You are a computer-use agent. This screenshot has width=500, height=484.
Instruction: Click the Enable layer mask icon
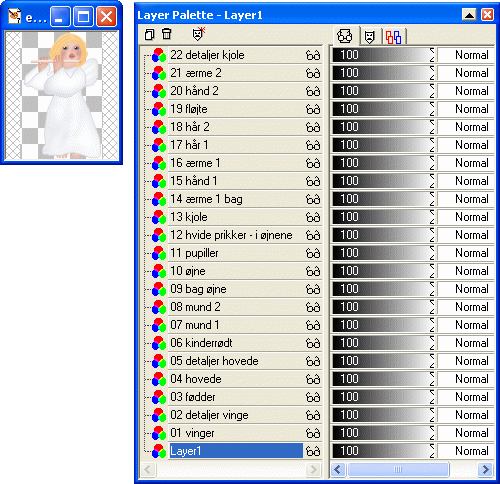click(198, 34)
